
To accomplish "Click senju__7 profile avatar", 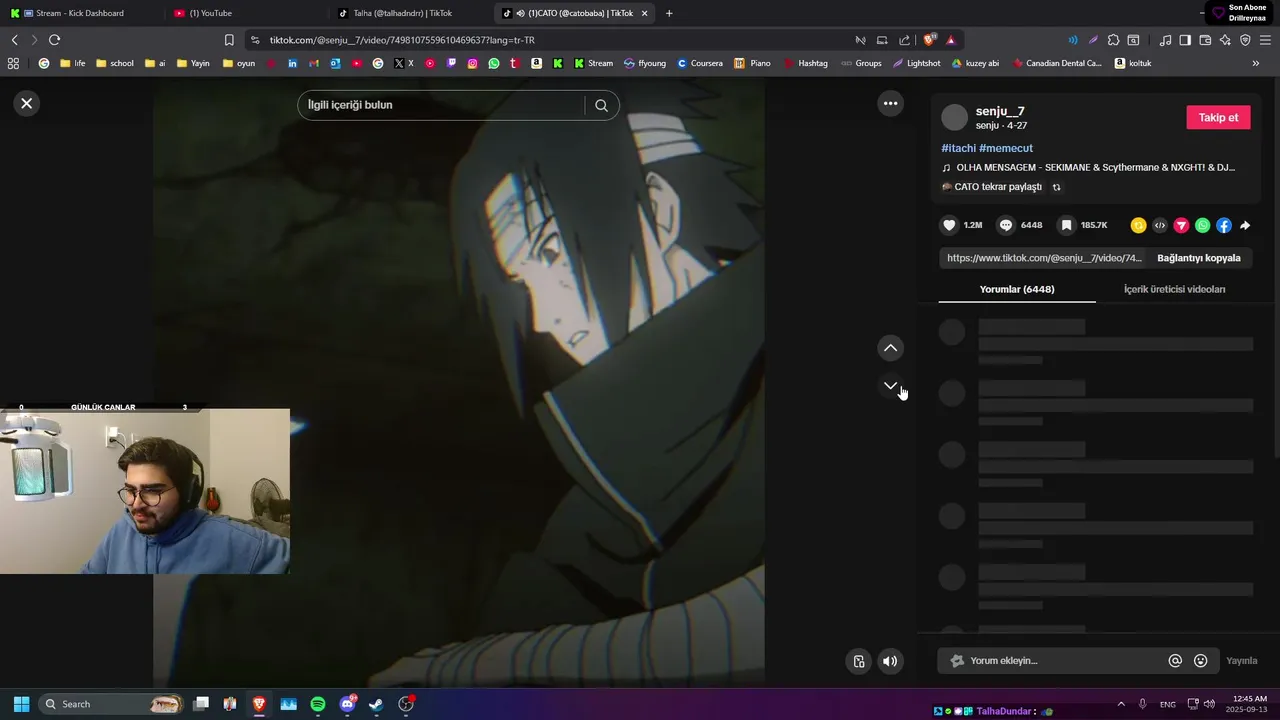I will (x=955, y=117).
